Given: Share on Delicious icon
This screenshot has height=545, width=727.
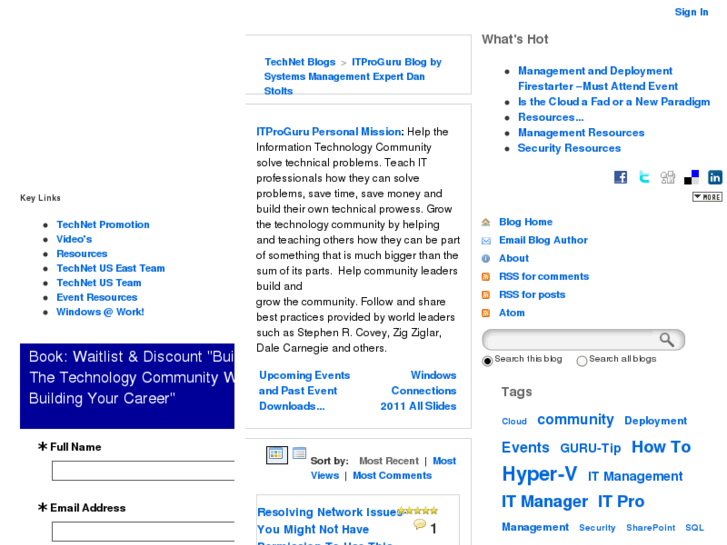Looking at the screenshot, I should 691,177.
